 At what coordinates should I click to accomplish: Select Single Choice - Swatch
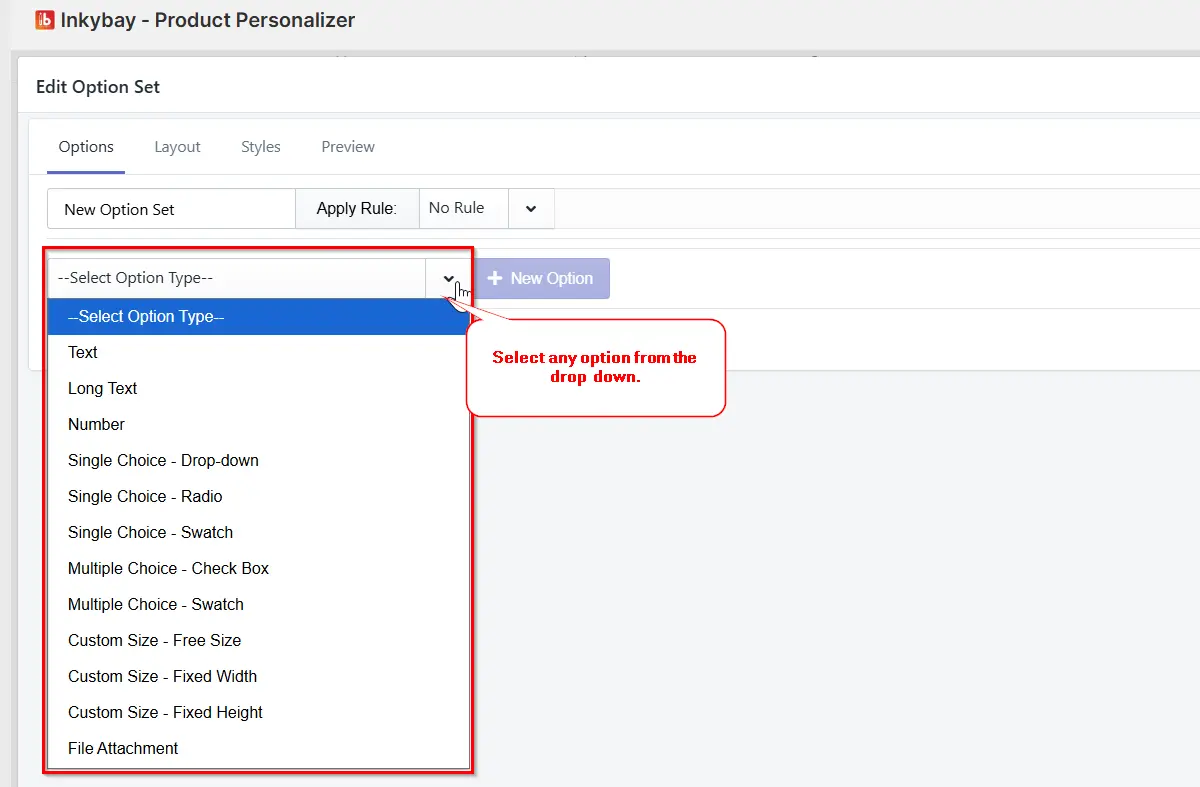(258, 532)
